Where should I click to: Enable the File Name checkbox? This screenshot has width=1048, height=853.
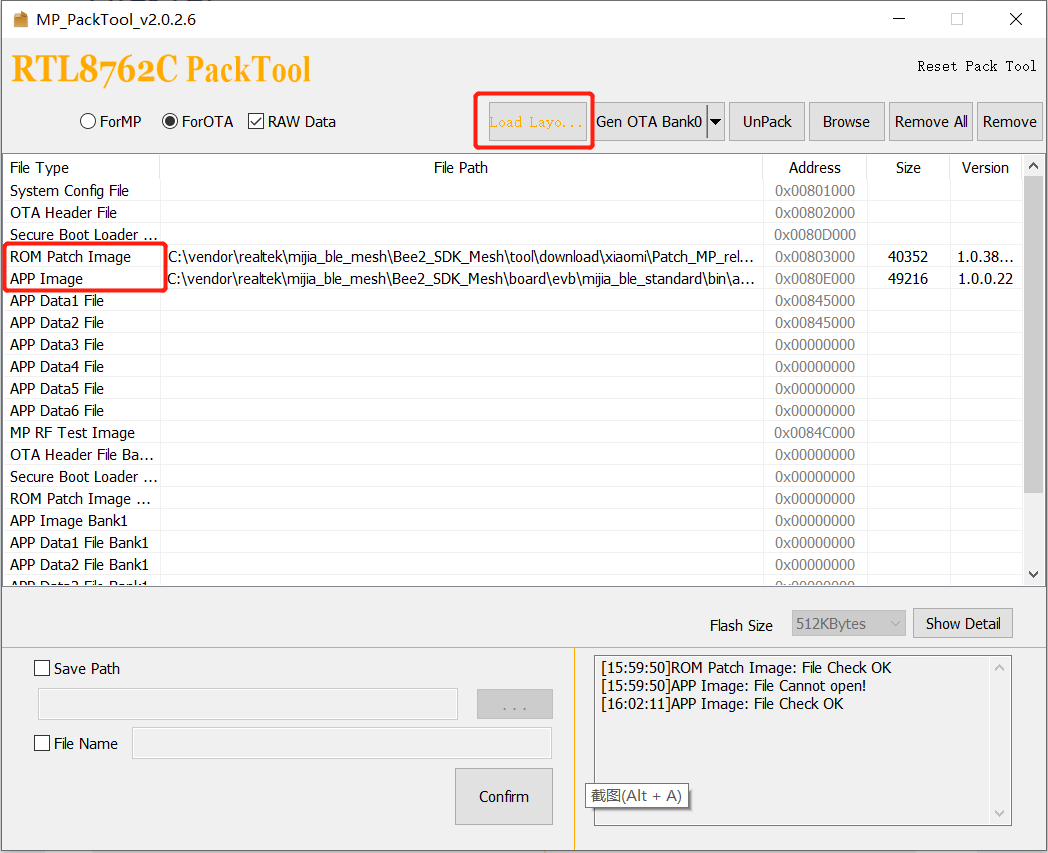[41, 743]
